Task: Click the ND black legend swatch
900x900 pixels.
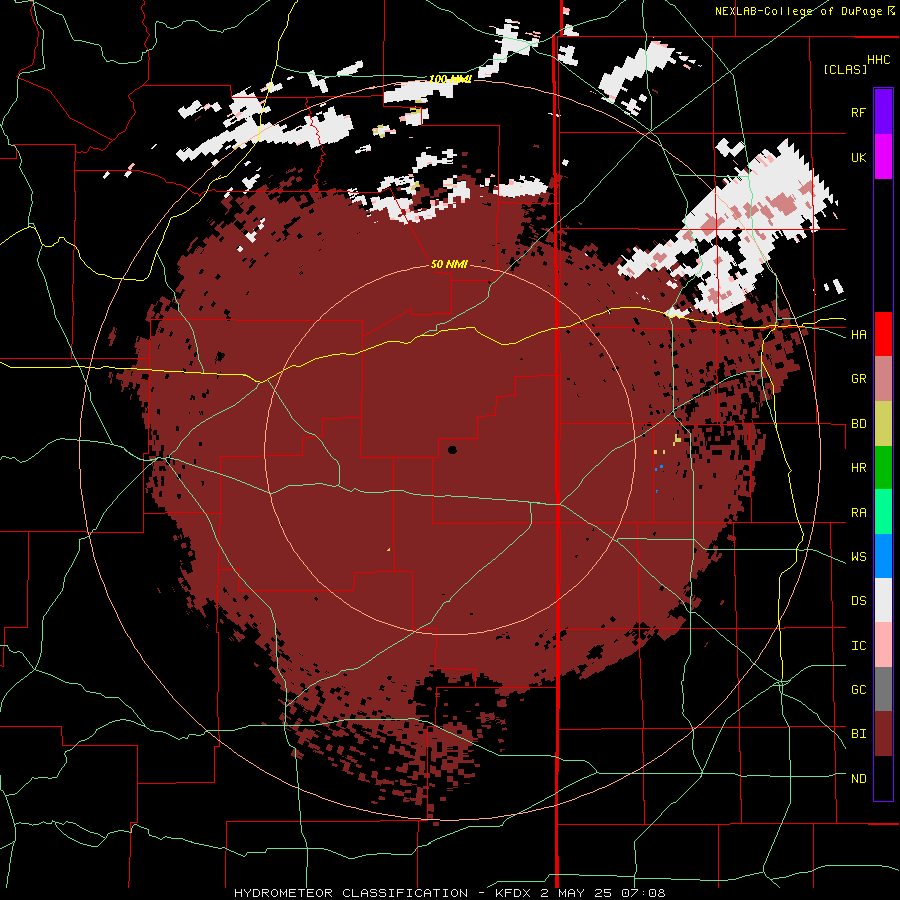Action: (883, 778)
